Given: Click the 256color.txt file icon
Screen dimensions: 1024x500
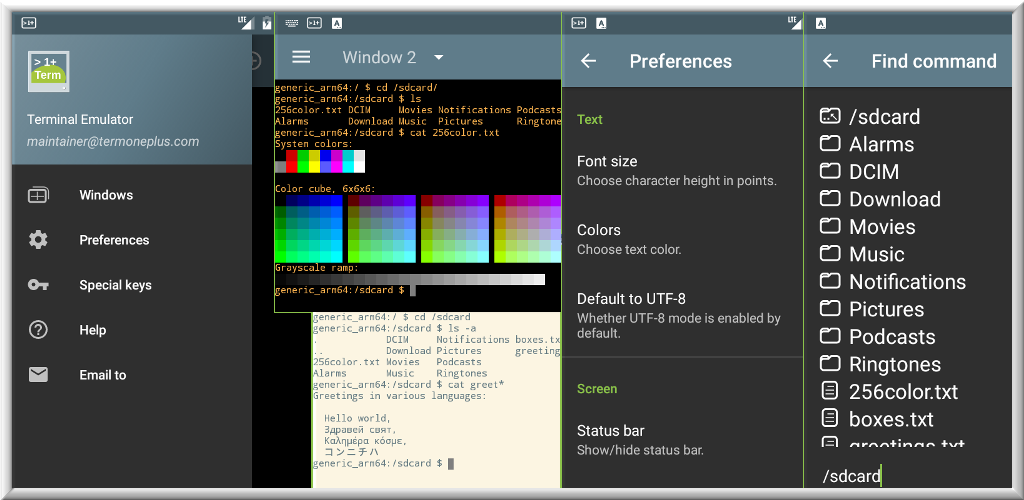Looking at the screenshot, I should click(x=829, y=391).
